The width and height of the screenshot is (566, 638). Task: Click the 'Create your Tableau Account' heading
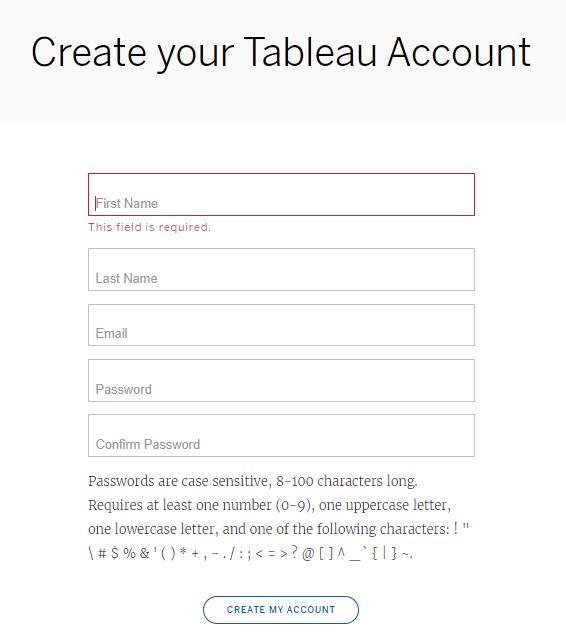tap(281, 53)
